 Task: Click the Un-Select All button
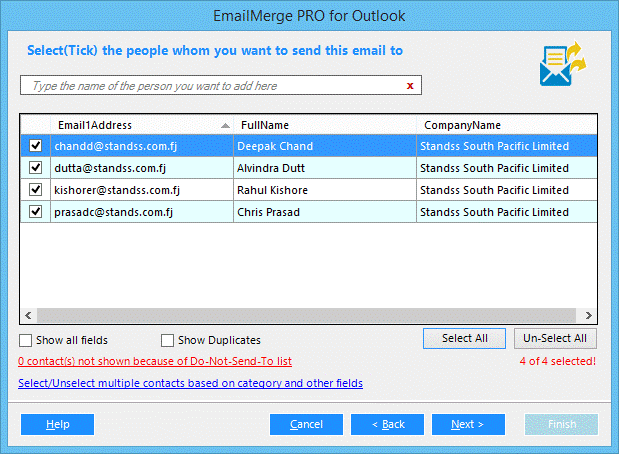point(555,338)
